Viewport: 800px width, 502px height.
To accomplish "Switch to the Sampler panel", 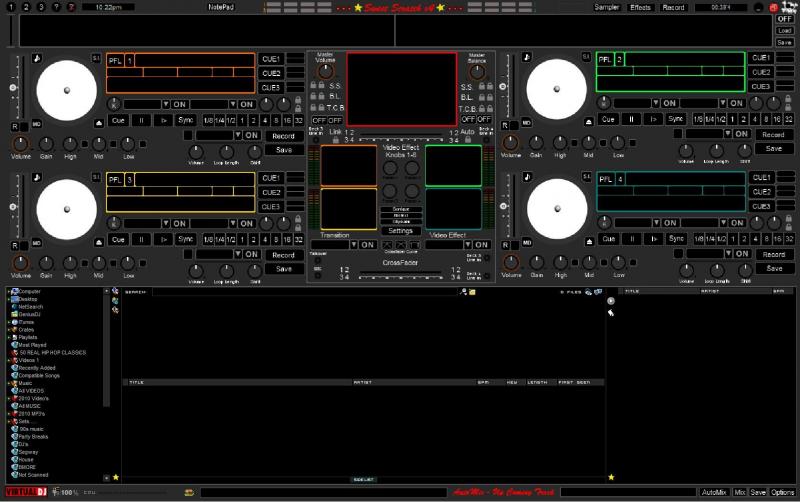I will pos(607,7).
